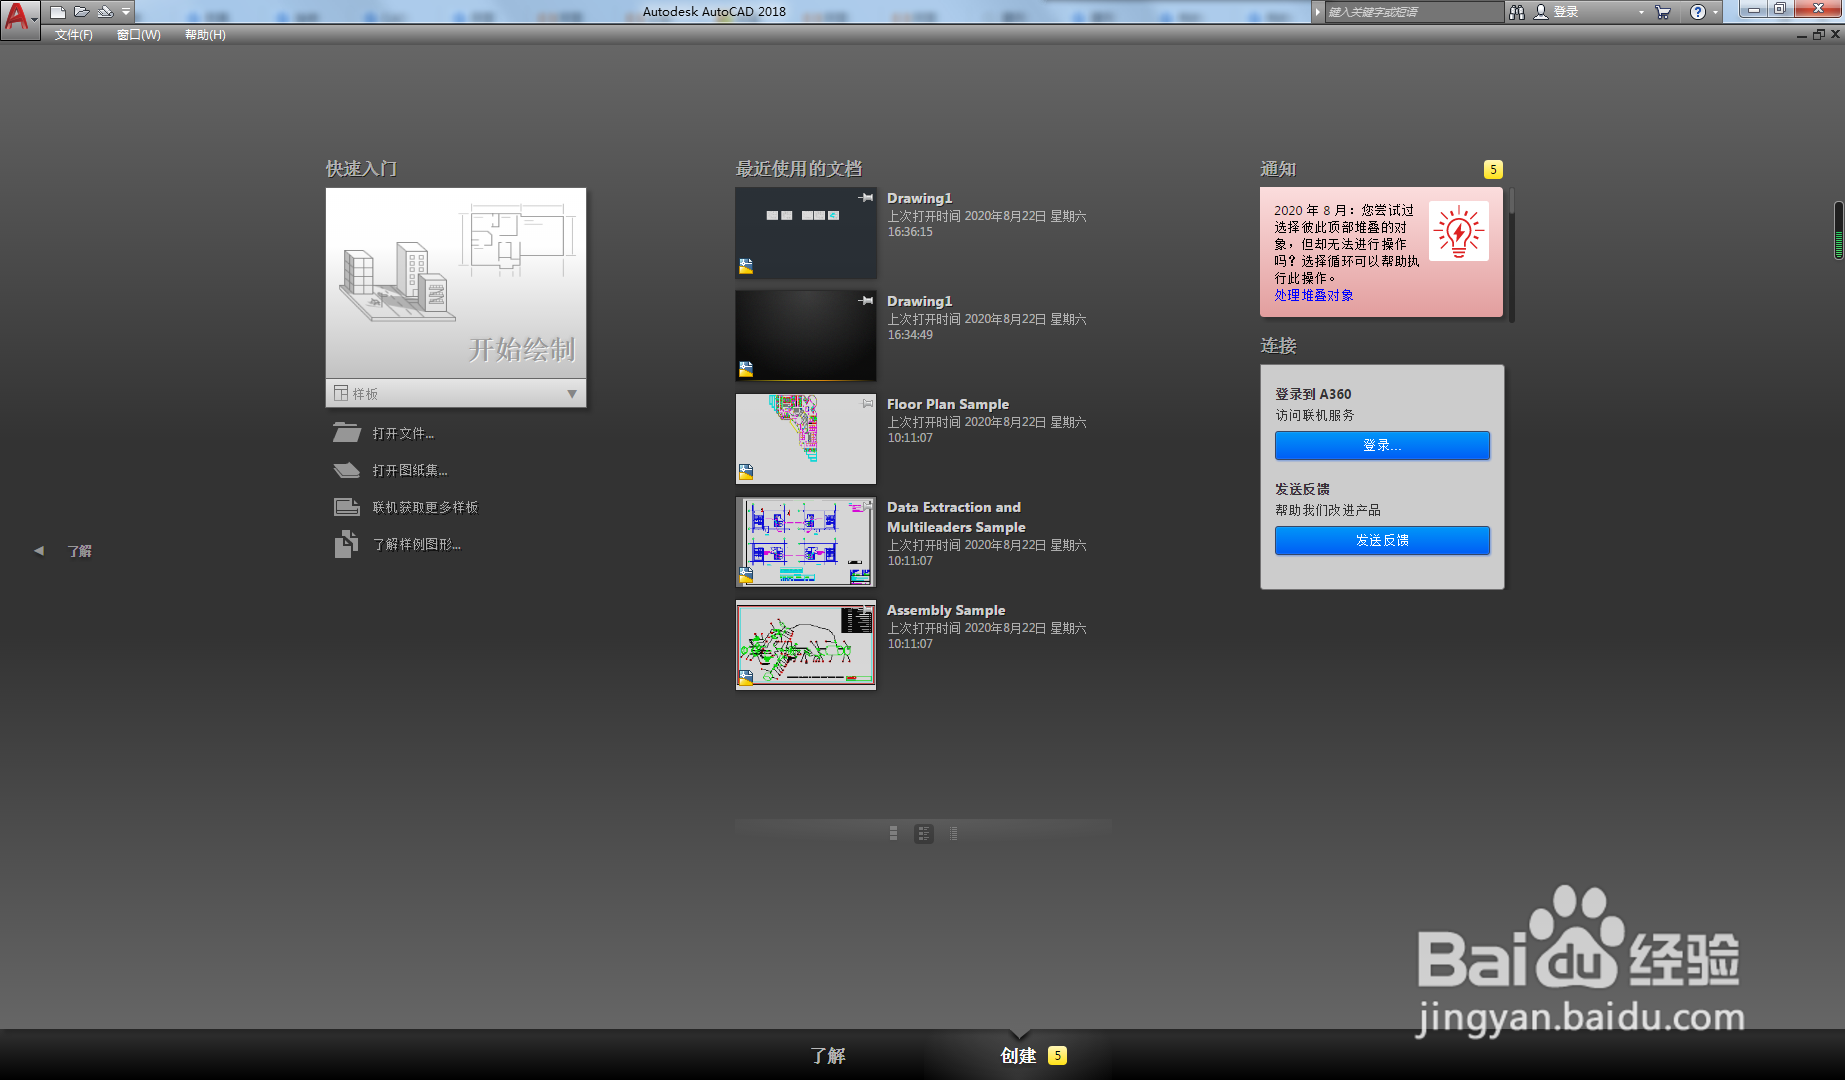Image resolution: width=1845 pixels, height=1080 pixels.
Task: Open the Autodesk App Store cart icon
Action: 1663,12
